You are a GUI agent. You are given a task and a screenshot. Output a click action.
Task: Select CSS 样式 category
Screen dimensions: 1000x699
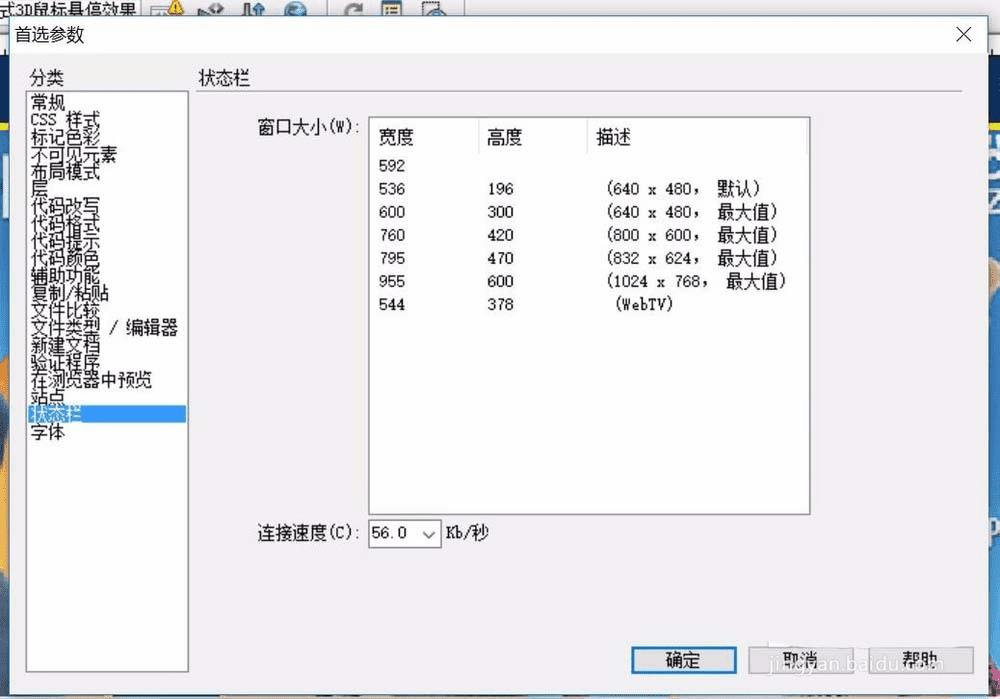pyautogui.click(x=65, y=119)
